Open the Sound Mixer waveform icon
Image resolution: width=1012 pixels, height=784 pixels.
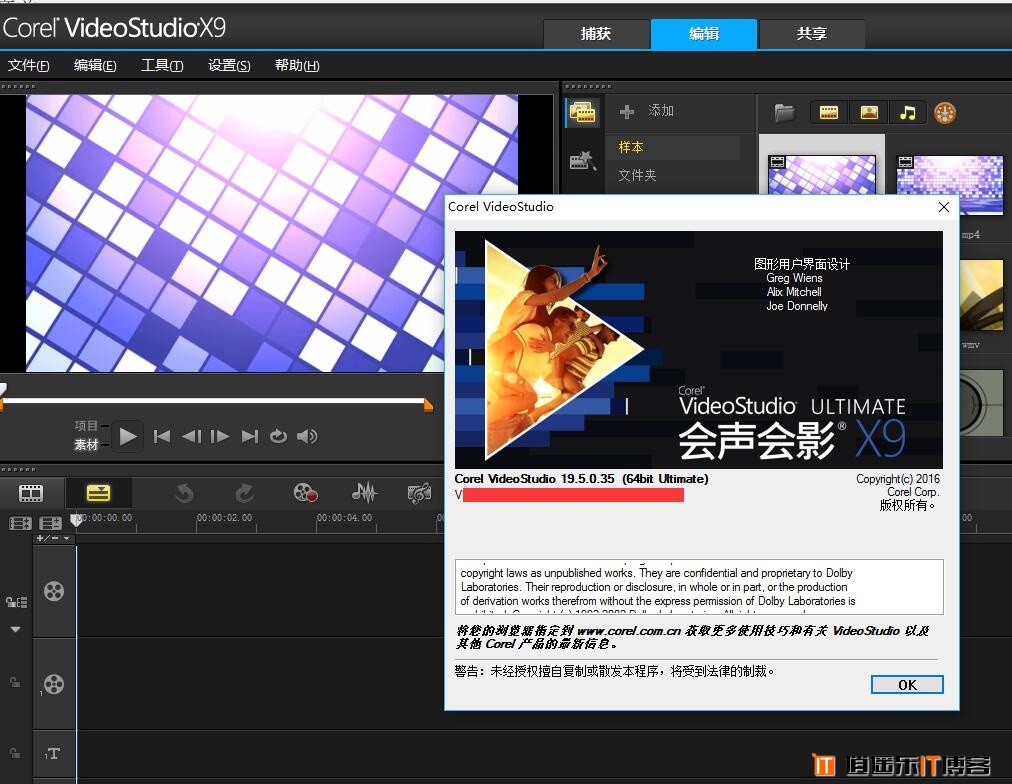(365, 493)
